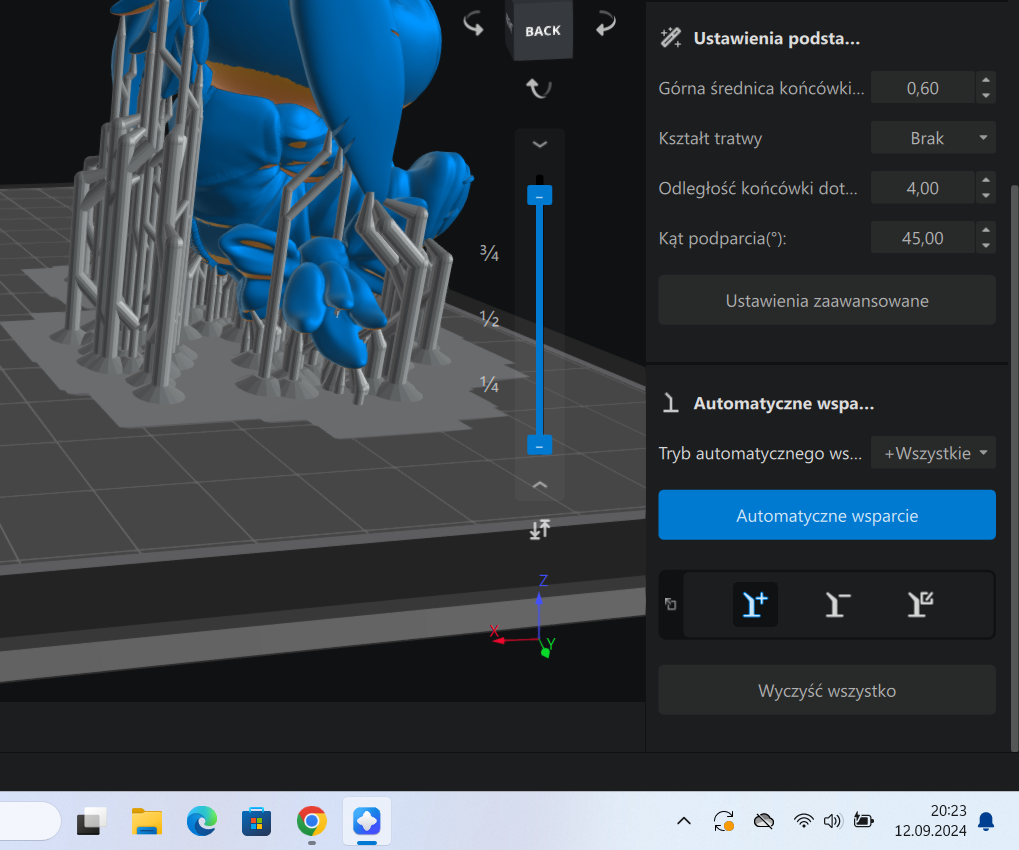Click the Y axis on the gizmo

pyautogui.click(x=550, y=644)
